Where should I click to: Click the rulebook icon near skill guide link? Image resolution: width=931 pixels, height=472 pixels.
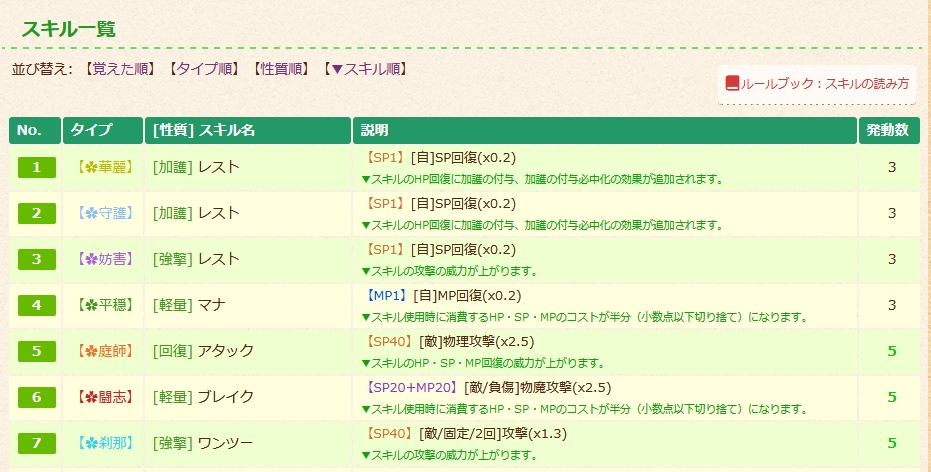[x=732, y=83]
